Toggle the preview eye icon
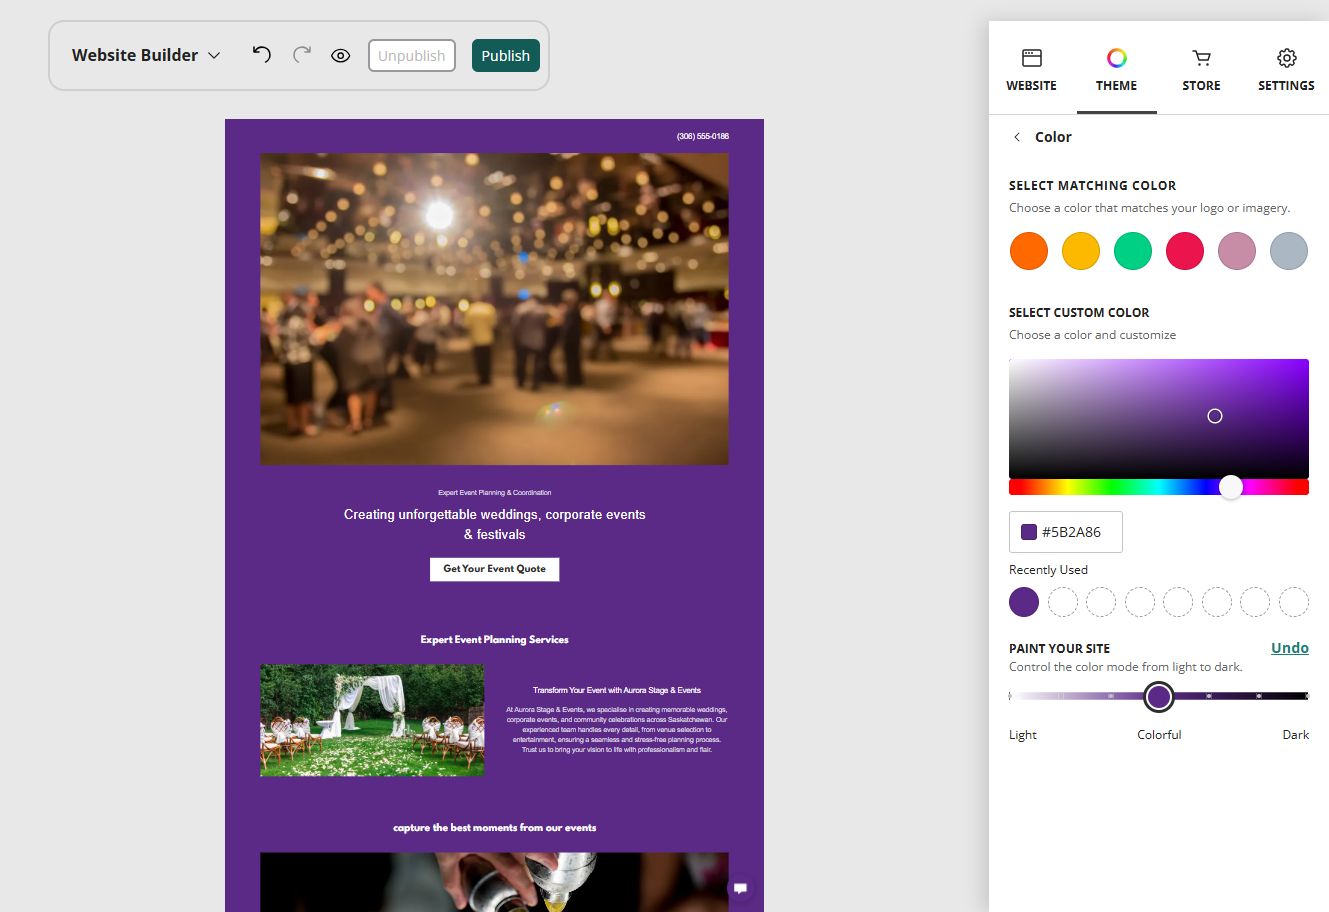Screen dimensions: 1329x912 (341, 56)
